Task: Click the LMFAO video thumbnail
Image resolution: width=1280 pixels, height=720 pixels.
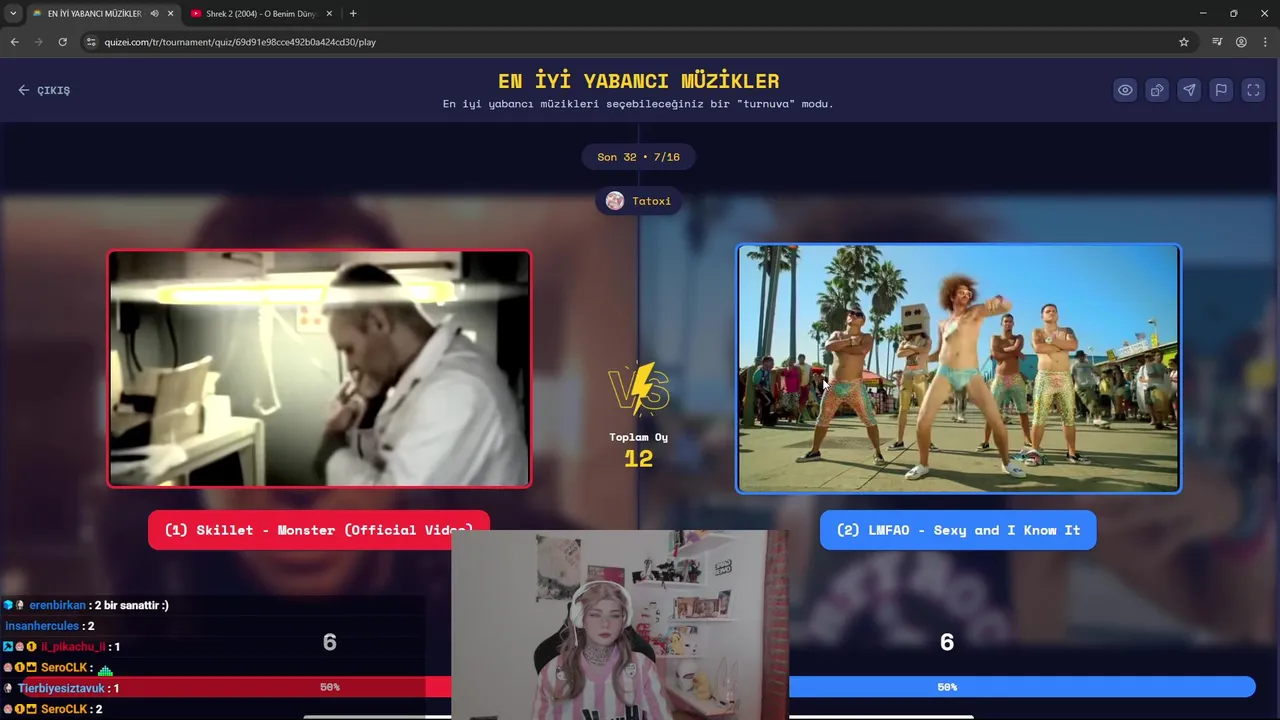Action: tap(958, 368)
